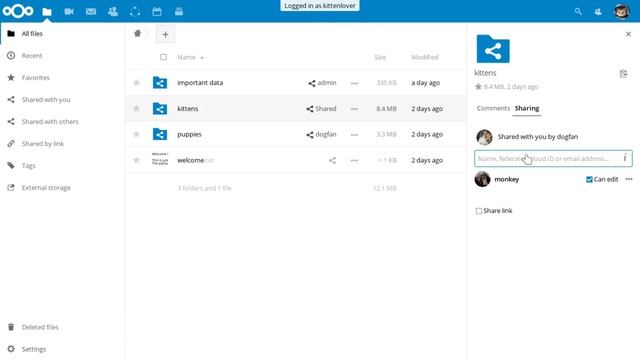Image resolution: width=640 pixels, height=360 pixels.
Task: Click the info icon in share field
Action: pyautogui.click(x=625, y=158)
